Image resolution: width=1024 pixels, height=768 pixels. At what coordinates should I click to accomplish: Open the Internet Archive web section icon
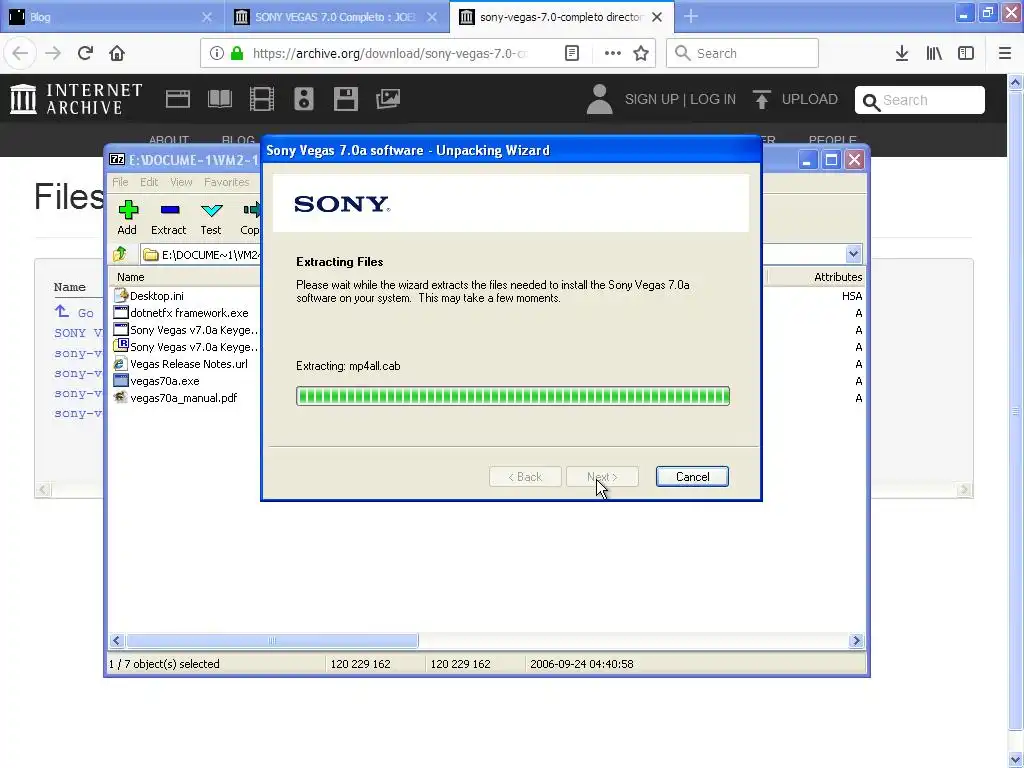(178, 99)
